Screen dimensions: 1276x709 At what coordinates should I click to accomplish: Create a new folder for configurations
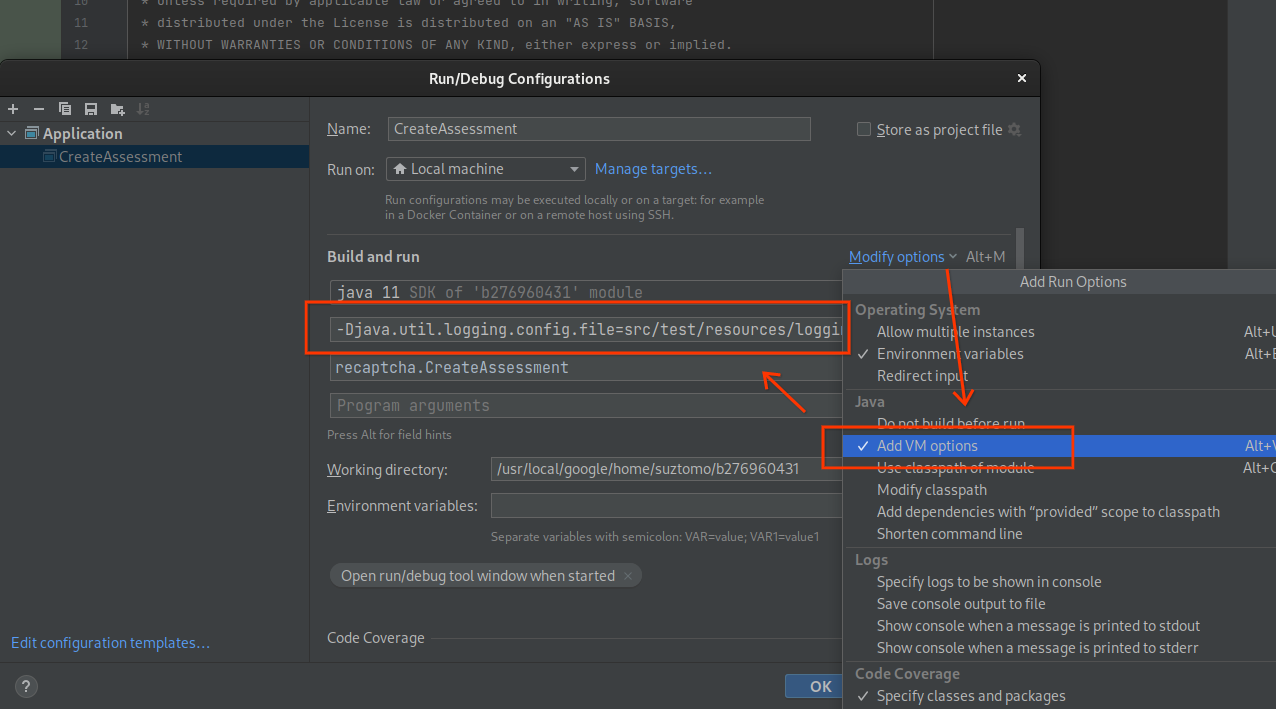coord(117,109)
